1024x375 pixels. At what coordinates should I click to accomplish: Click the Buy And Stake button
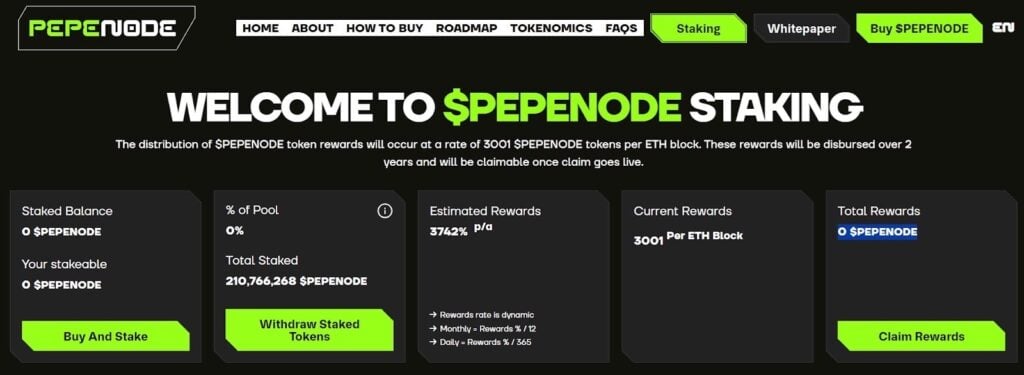coord(106,336)
